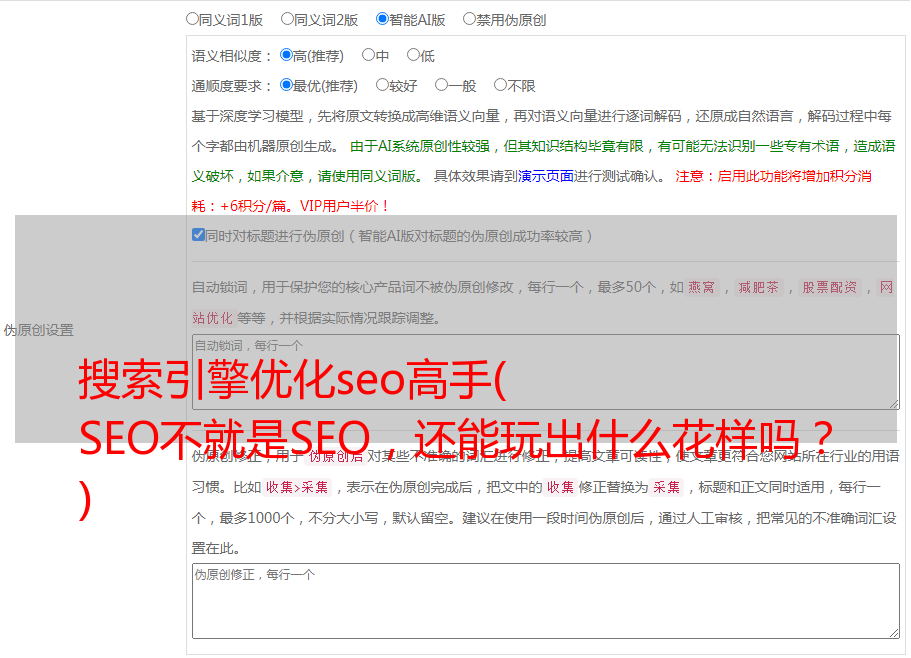Screen dimensions: 911x658
Task: Choose the 智能AI版 radio option
Action: click(382, 19)
